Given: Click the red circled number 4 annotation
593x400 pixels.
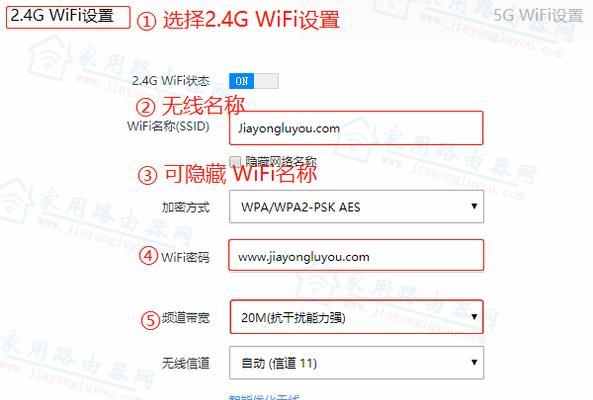Looking at the screenshot, I should [x=148, y=255].
